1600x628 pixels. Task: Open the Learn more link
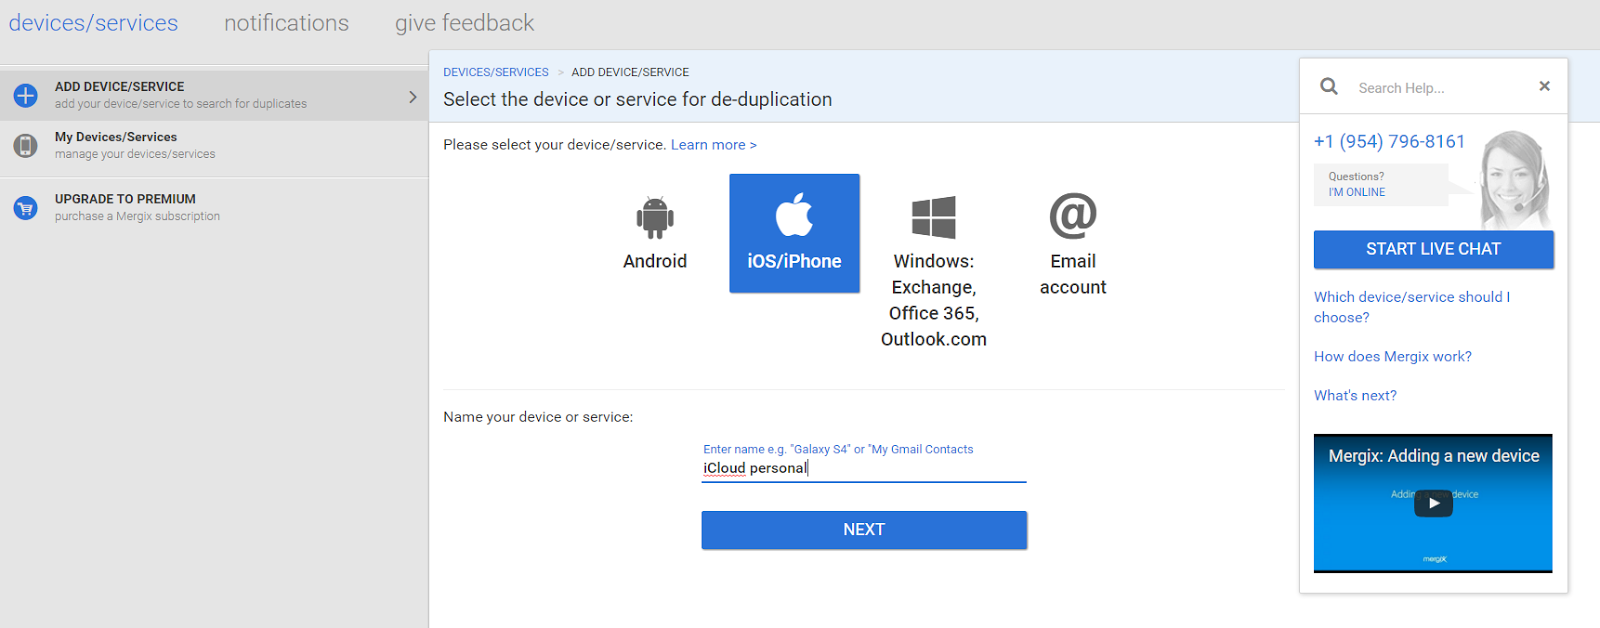[713, 145]
